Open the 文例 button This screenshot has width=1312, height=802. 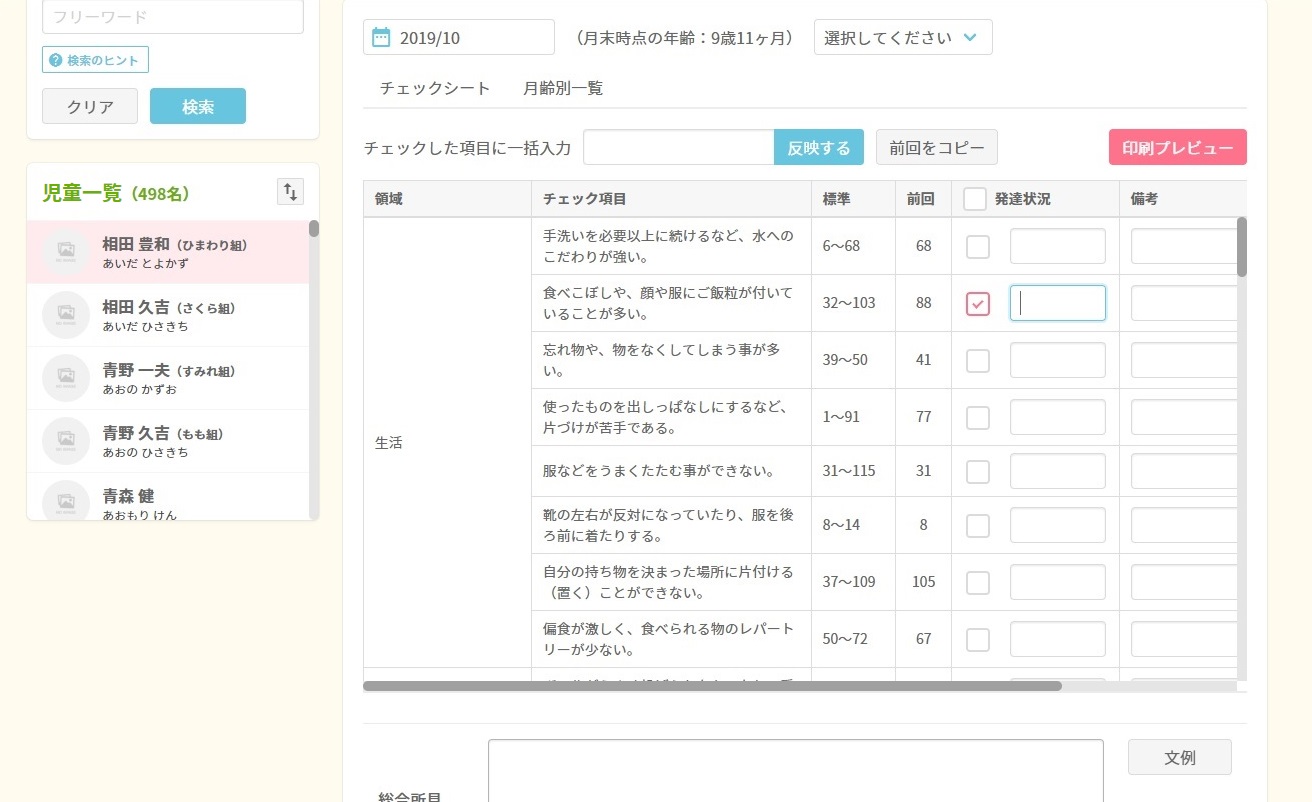coord(1180,757)
